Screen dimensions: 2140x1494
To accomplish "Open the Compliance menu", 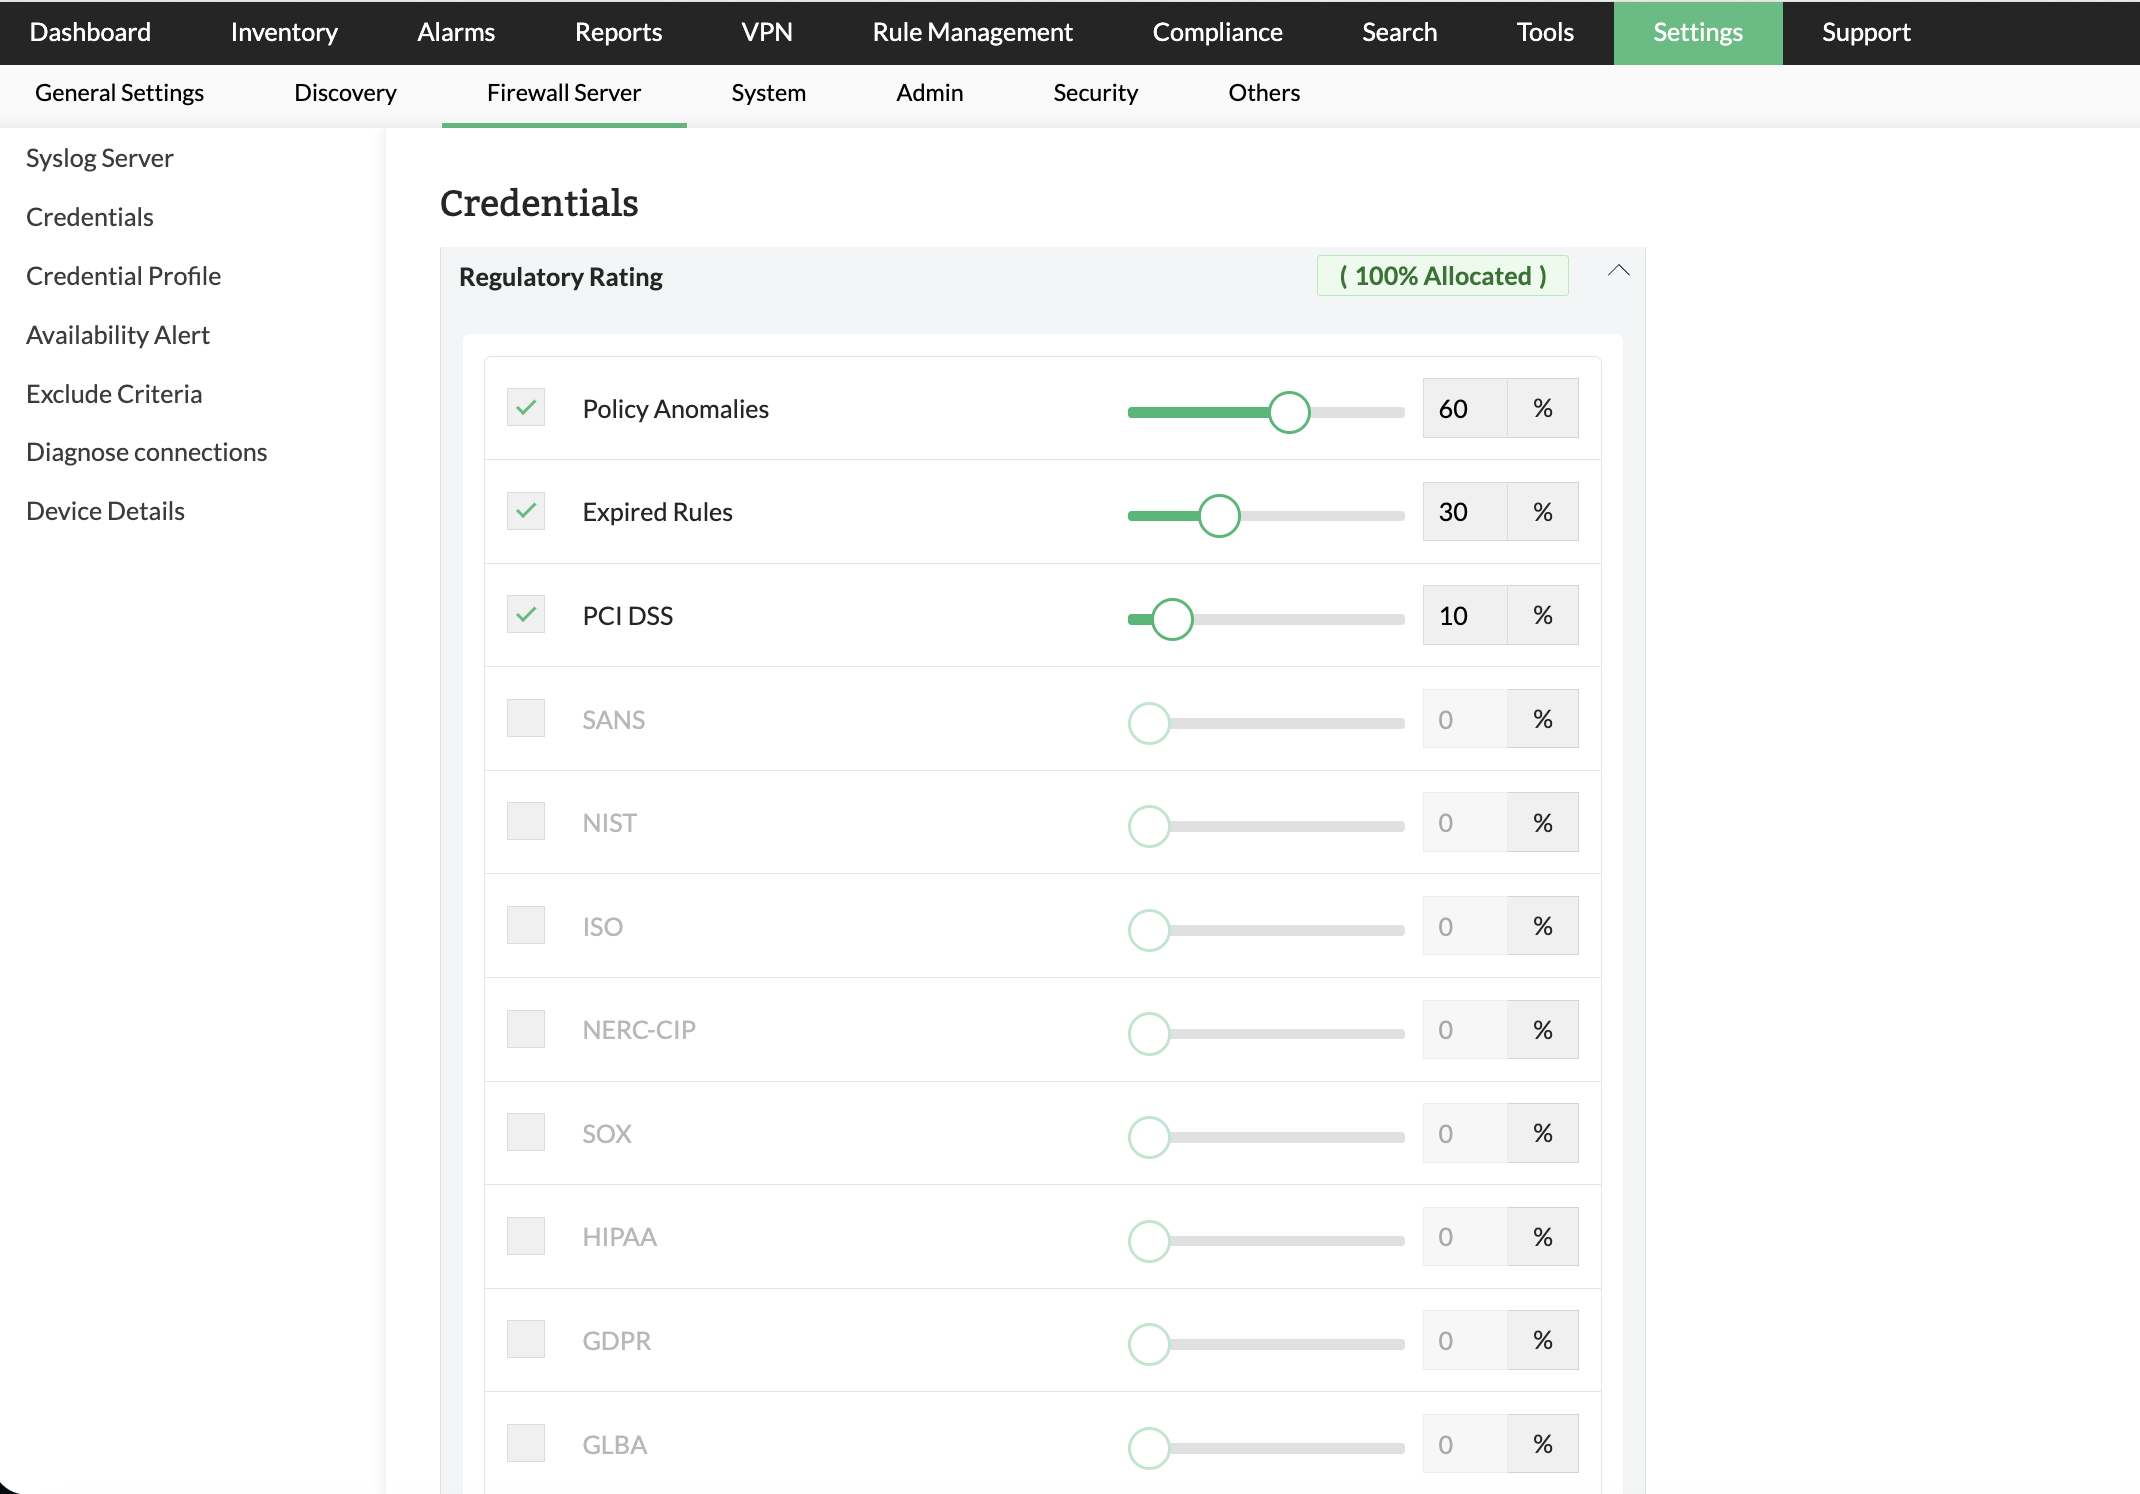I will [1217, 32].
